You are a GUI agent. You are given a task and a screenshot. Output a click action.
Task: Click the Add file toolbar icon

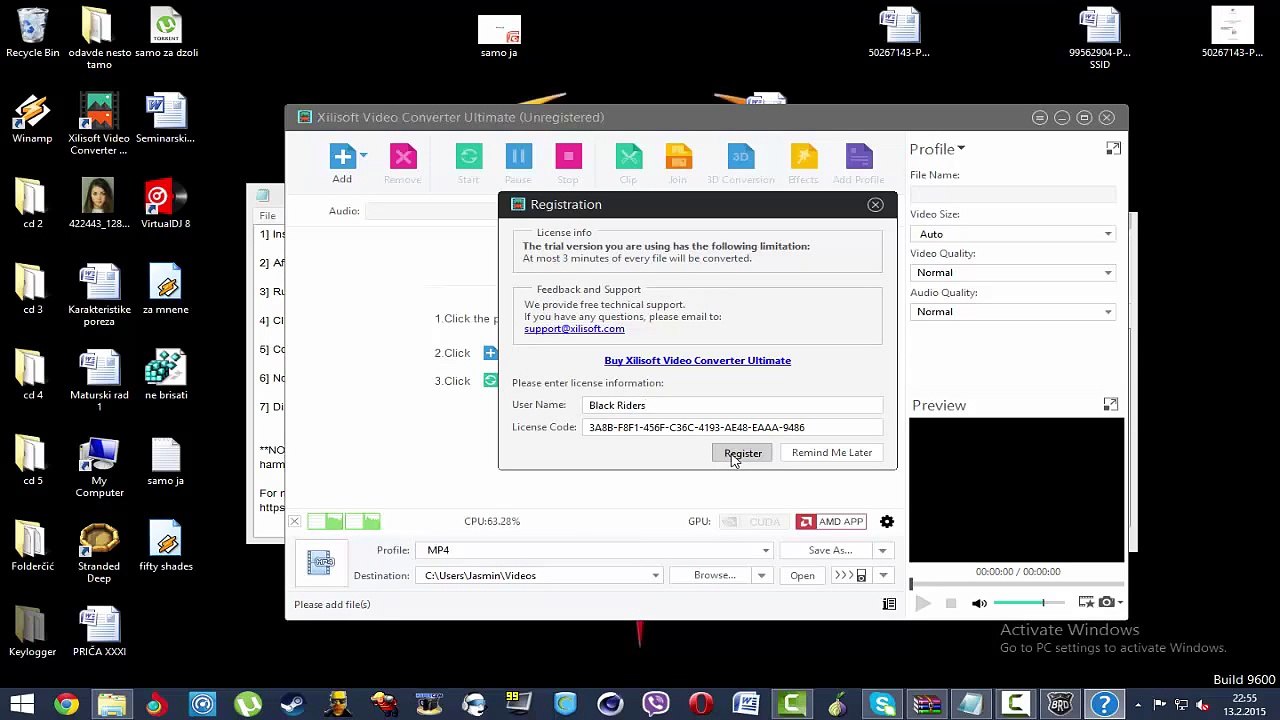pyautogui.click(x=342, y=156)
